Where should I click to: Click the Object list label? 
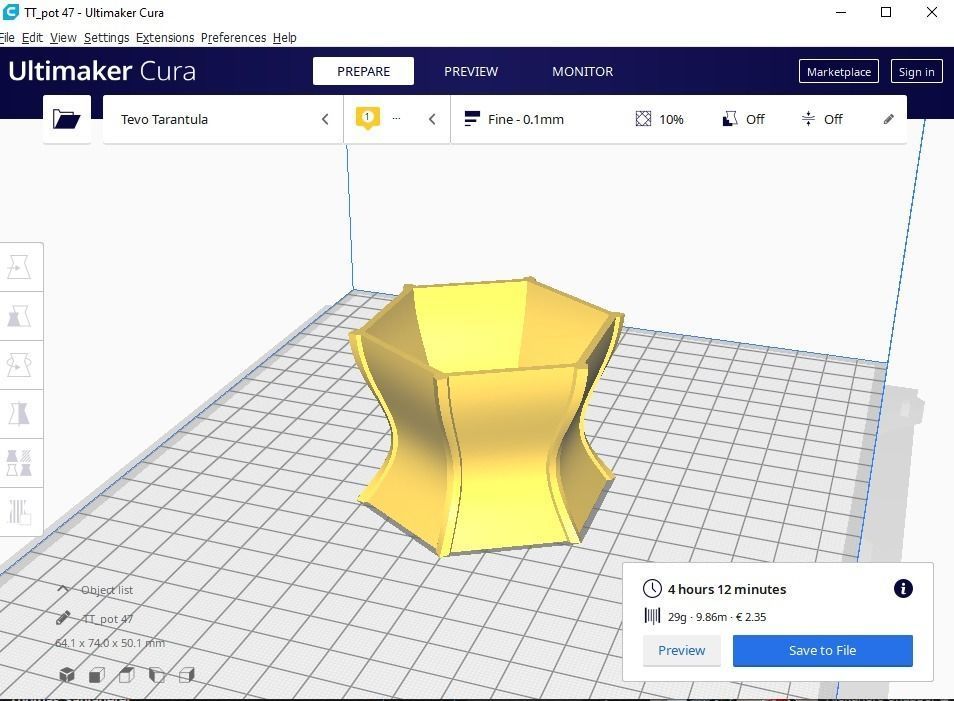click(107, 590)
